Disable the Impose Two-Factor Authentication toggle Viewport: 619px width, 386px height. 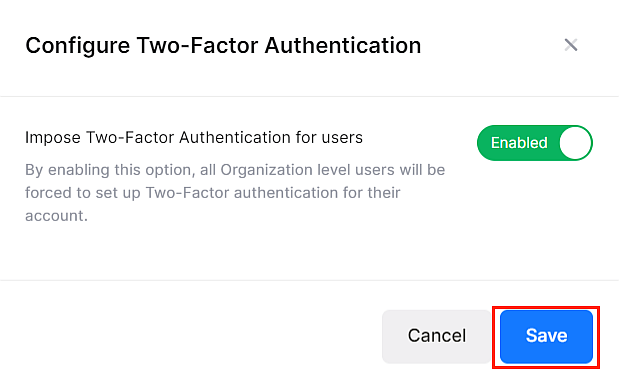point(535,143)
